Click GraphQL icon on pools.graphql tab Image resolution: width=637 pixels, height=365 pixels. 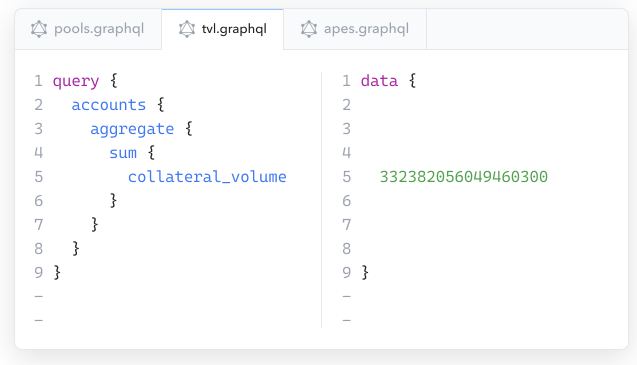39,29
